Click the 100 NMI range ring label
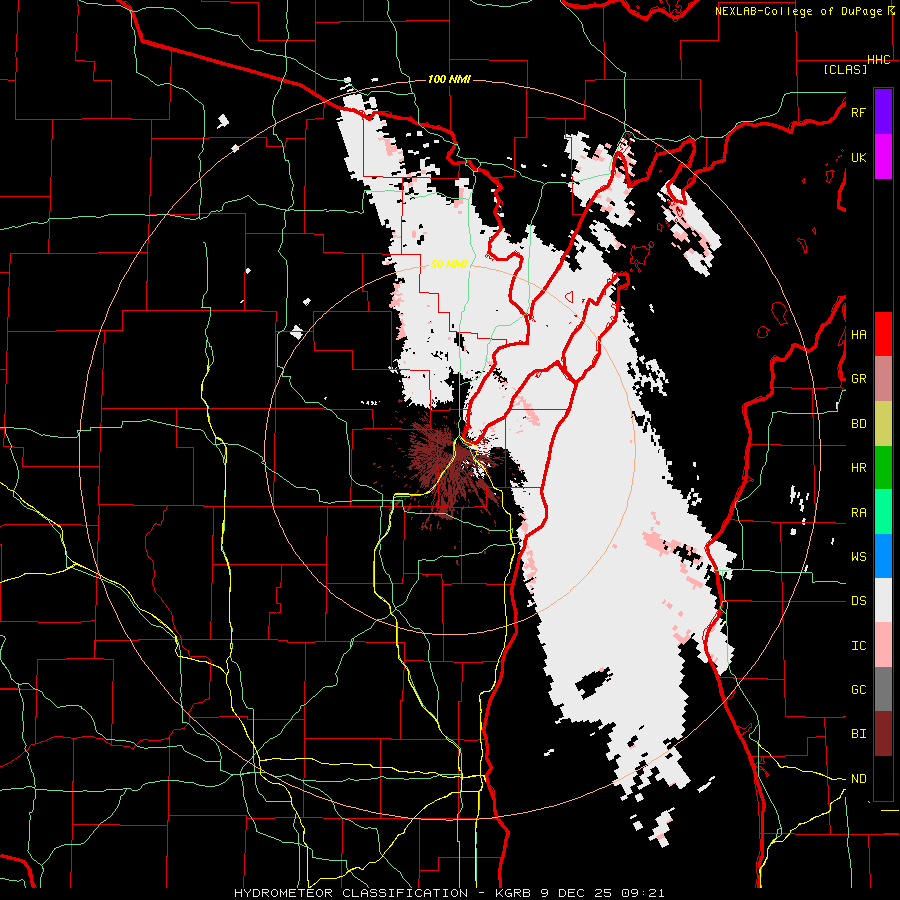900x900 pixels. pyautogui.click(x=449, y=79)
